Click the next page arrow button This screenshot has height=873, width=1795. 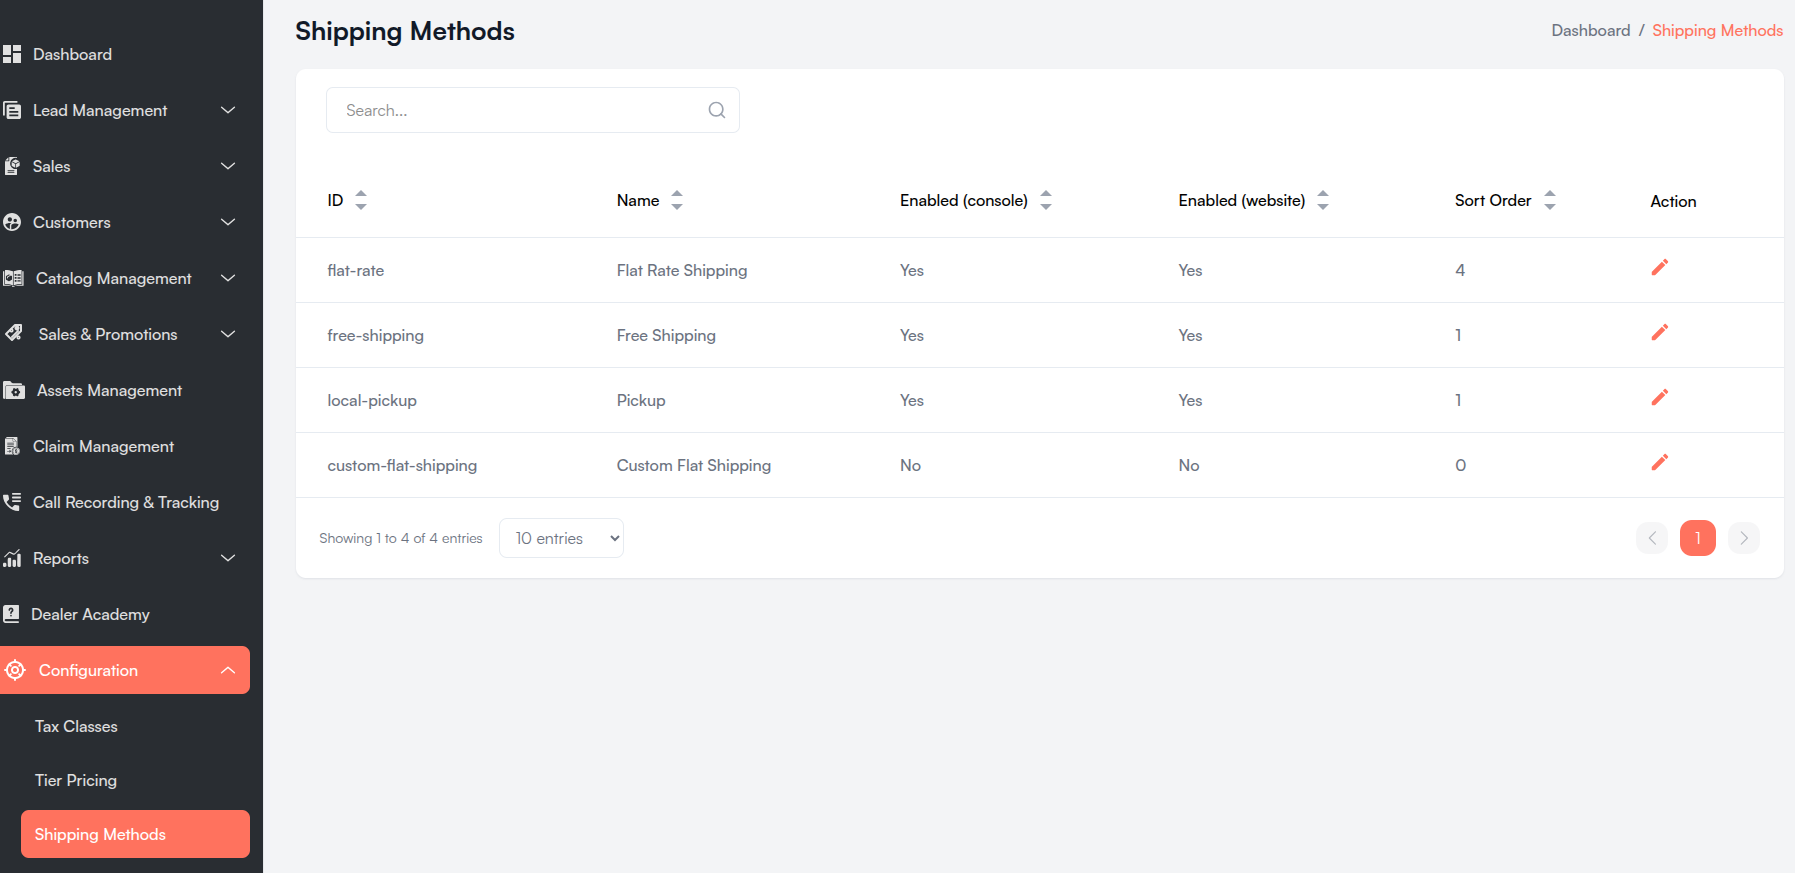pos(1744,538)
